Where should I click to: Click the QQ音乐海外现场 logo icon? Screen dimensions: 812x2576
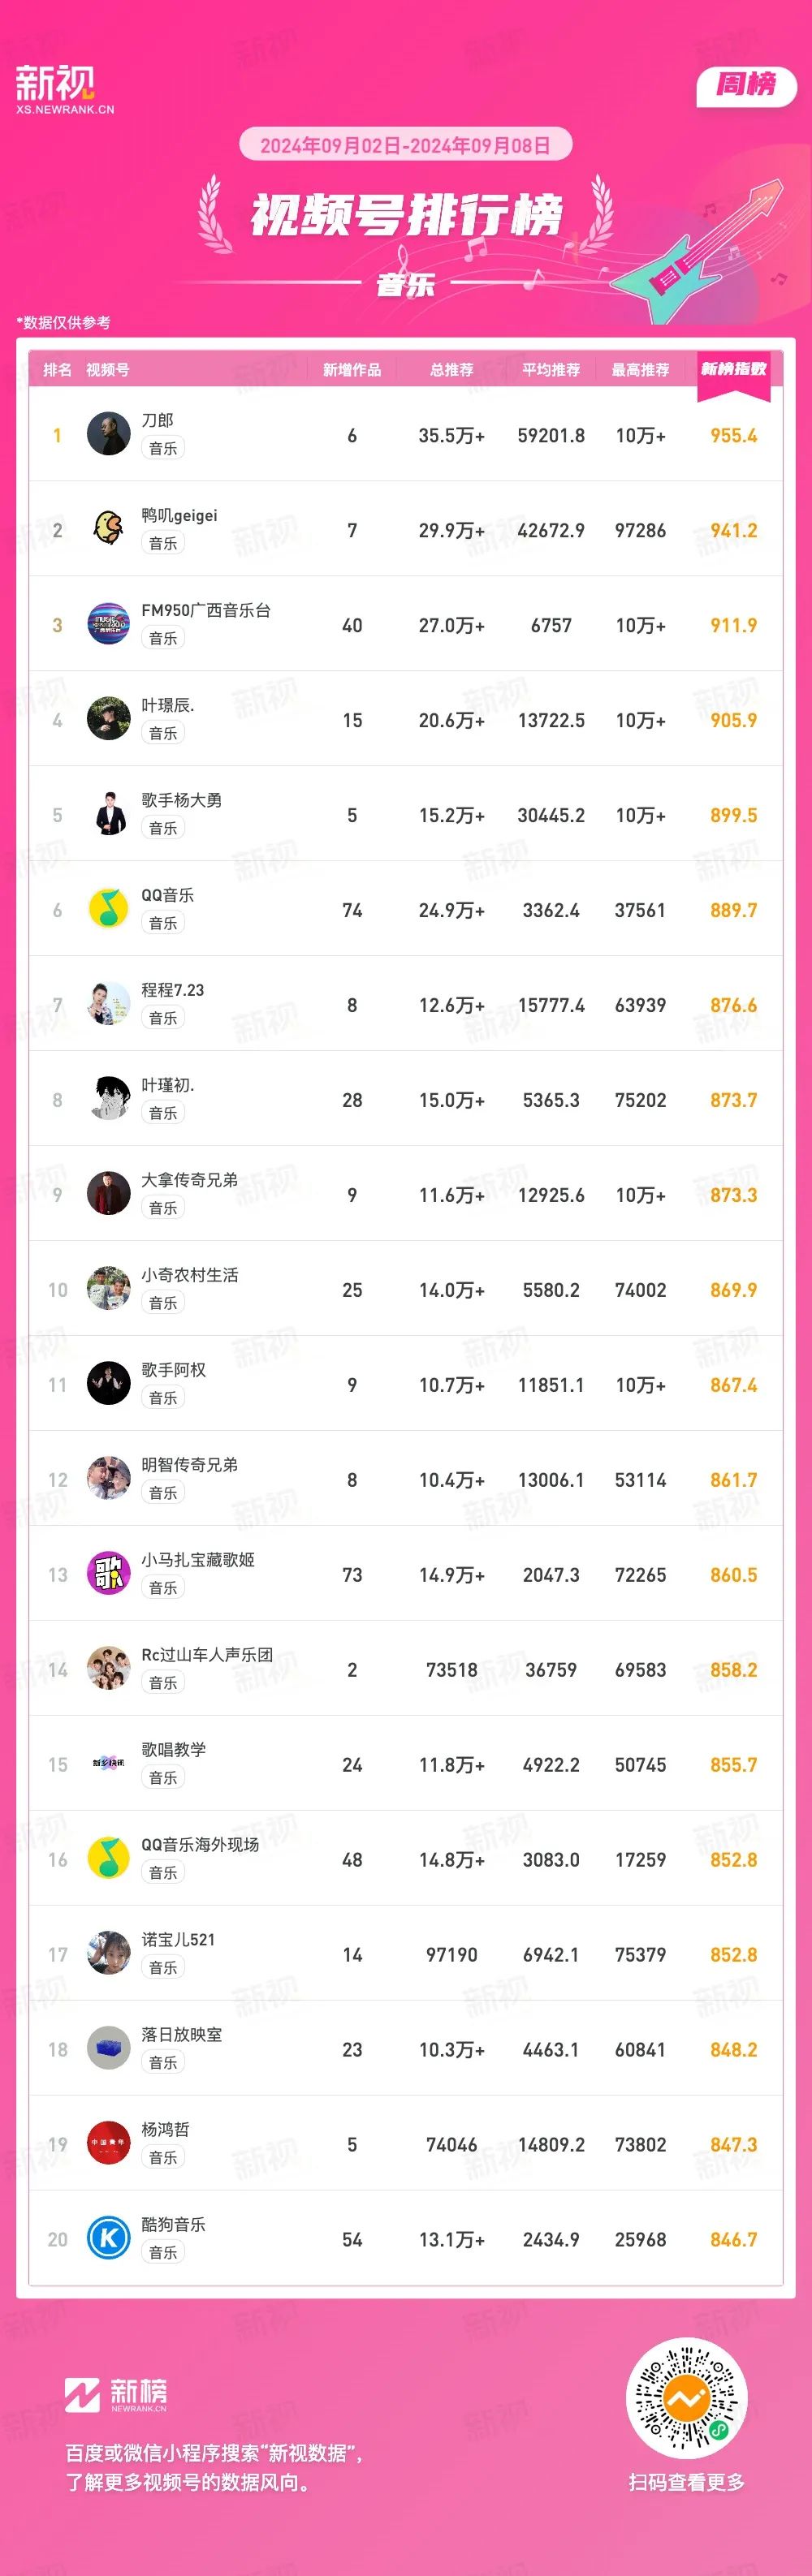tap(108, 1859)
